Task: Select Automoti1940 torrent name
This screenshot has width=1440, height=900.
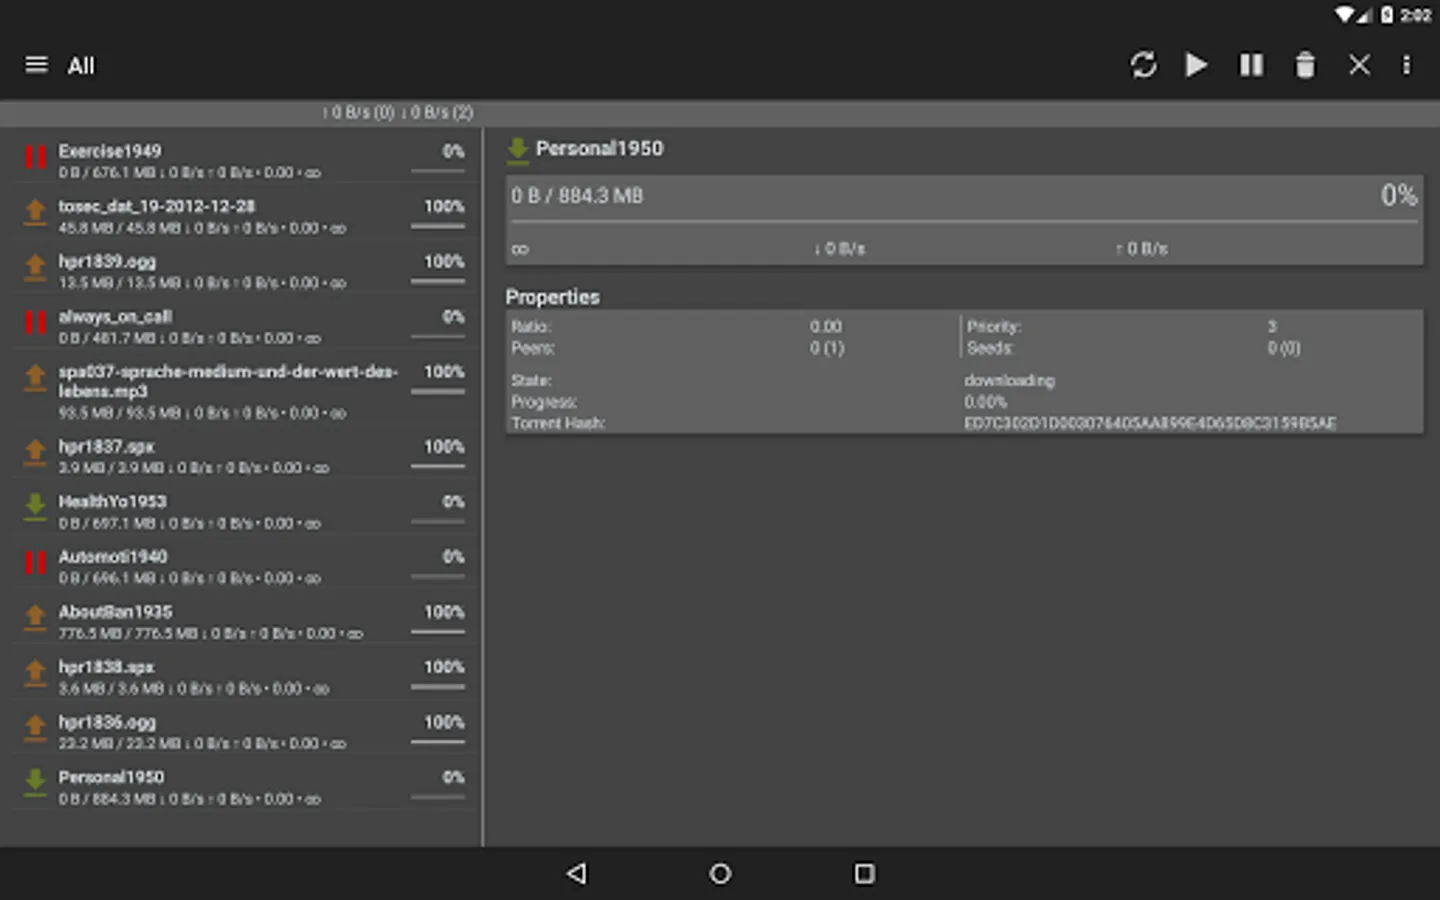Action: pyautogui.click(x=113, y=556)
